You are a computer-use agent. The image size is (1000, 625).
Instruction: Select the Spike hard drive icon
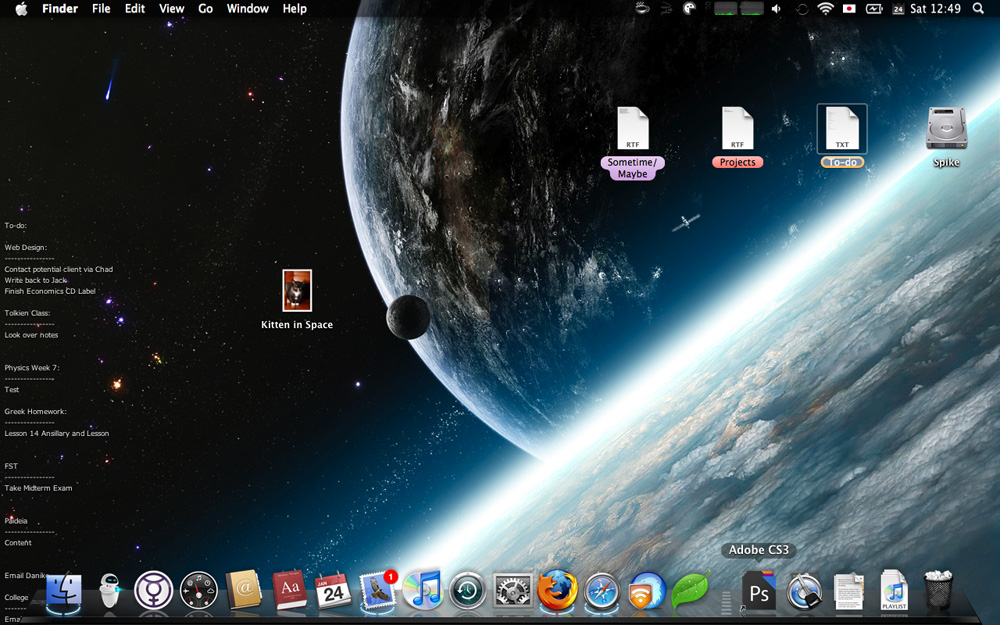point(946,128)
